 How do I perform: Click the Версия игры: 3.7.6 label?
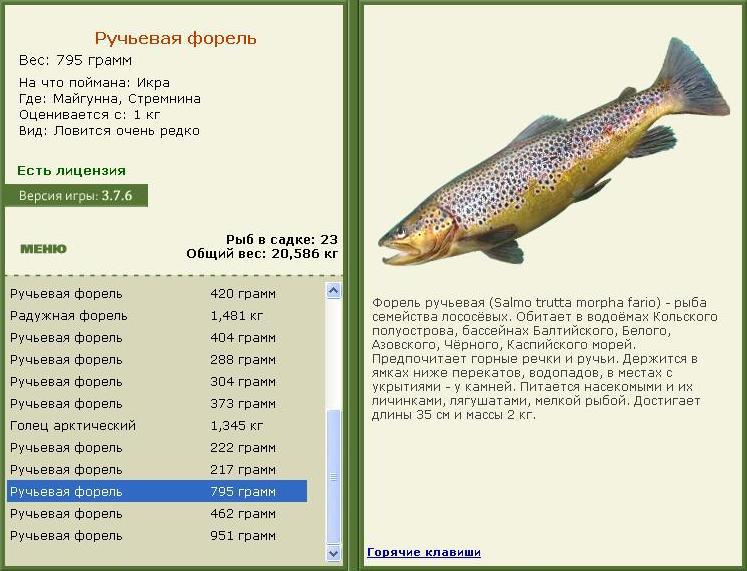tap(76, 196)
